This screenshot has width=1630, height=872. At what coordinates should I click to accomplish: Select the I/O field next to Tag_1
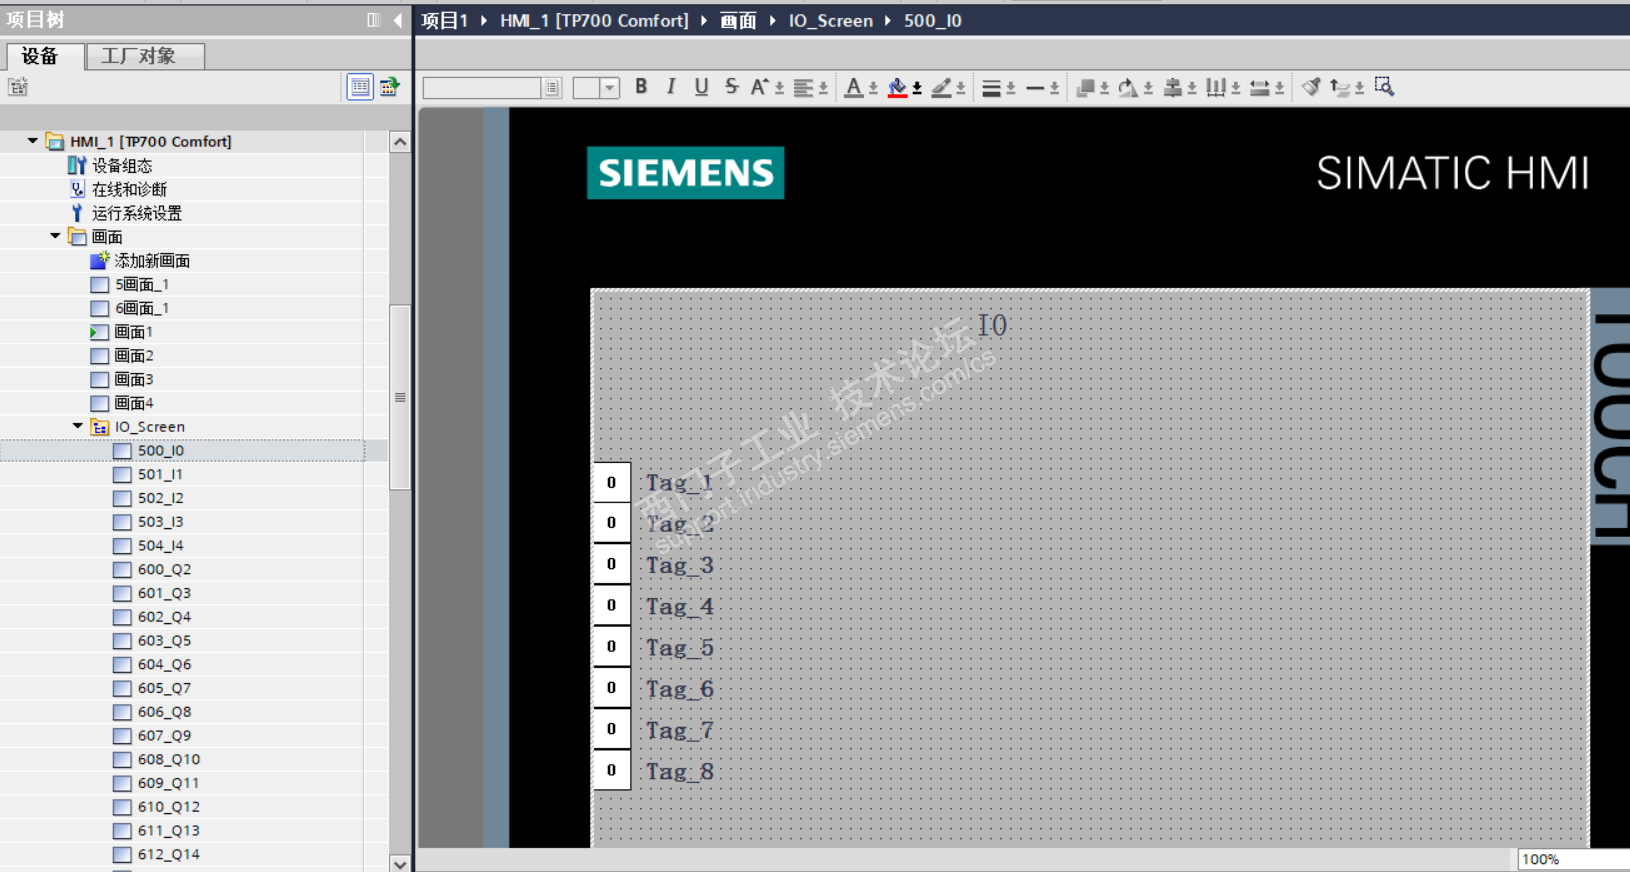(x=612, y=482)
